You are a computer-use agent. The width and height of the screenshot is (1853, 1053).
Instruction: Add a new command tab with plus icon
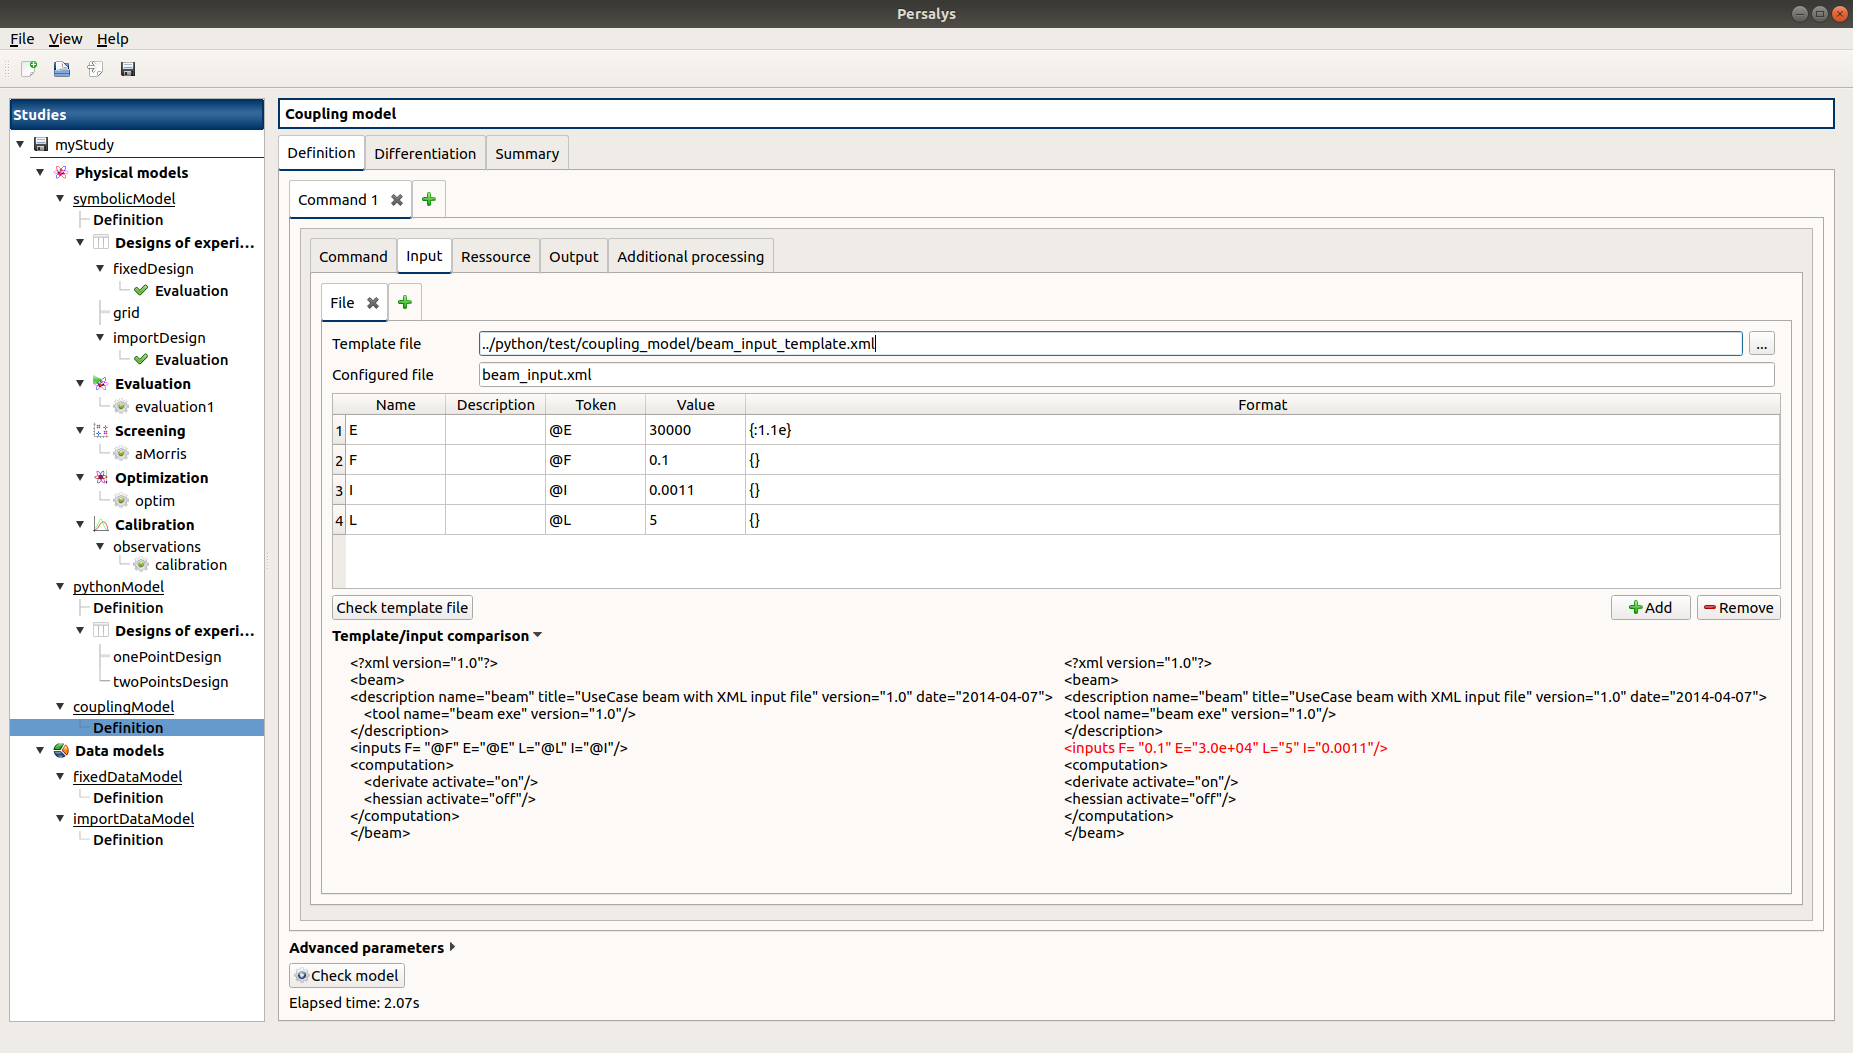pyautogui.click(x=429, y=200)
